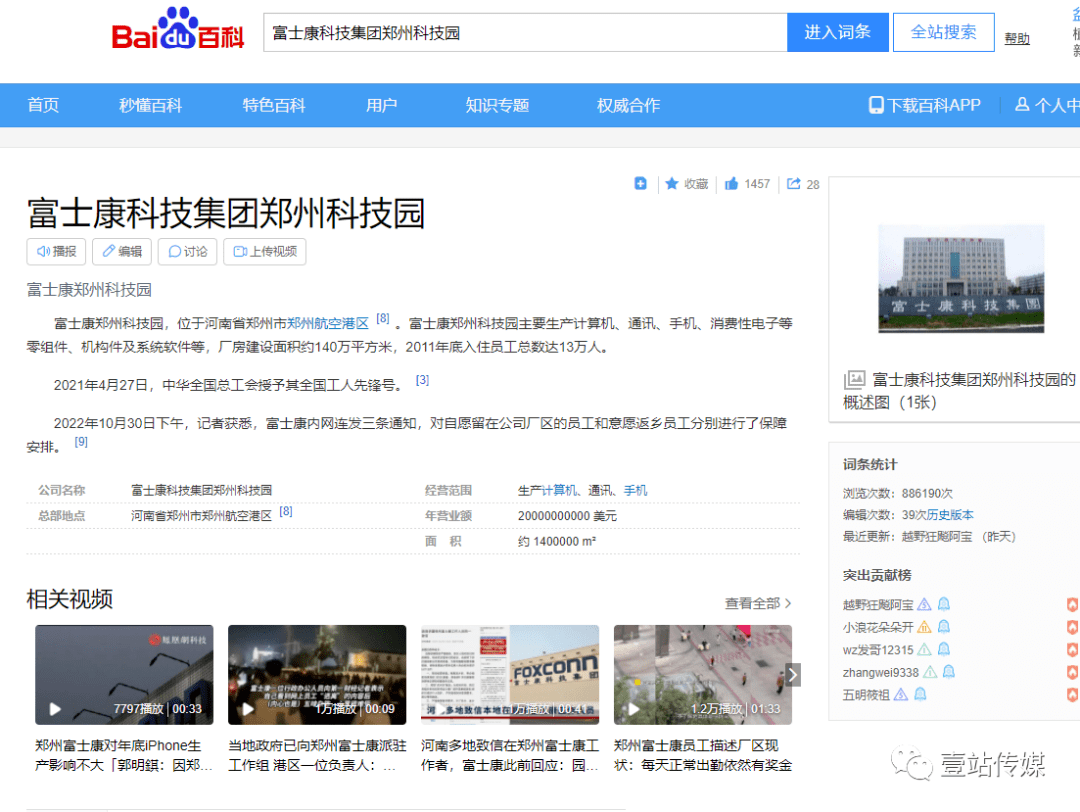Open the 特色百科 navigation menu

[x=273, y=105]
